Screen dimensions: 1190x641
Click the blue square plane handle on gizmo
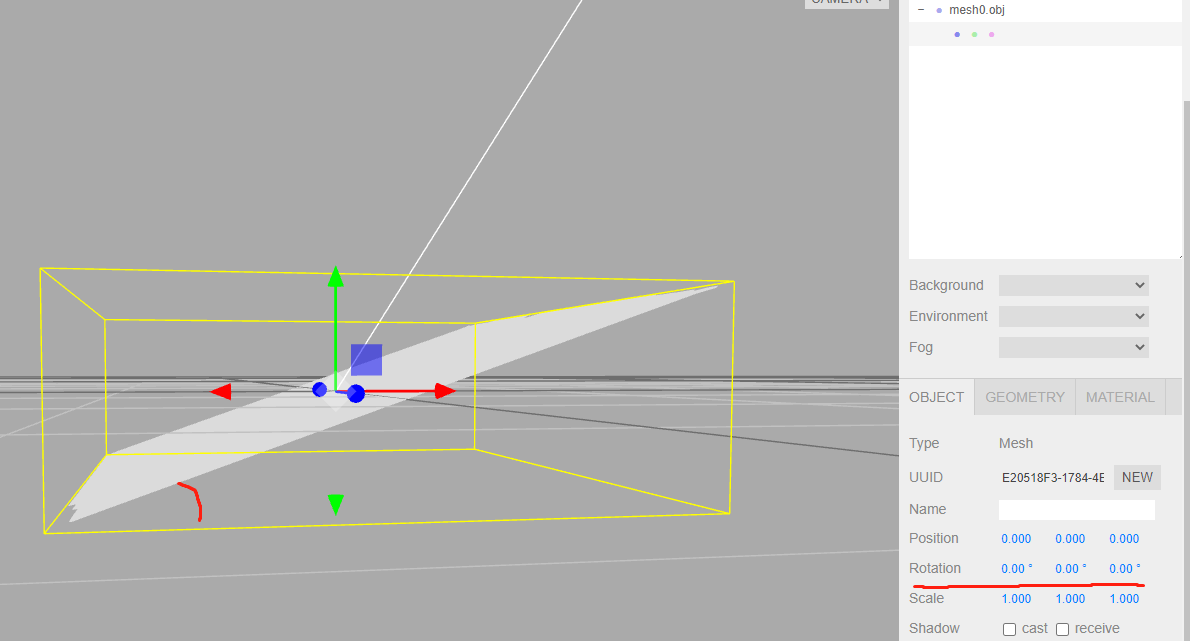[x=367, y=360]
